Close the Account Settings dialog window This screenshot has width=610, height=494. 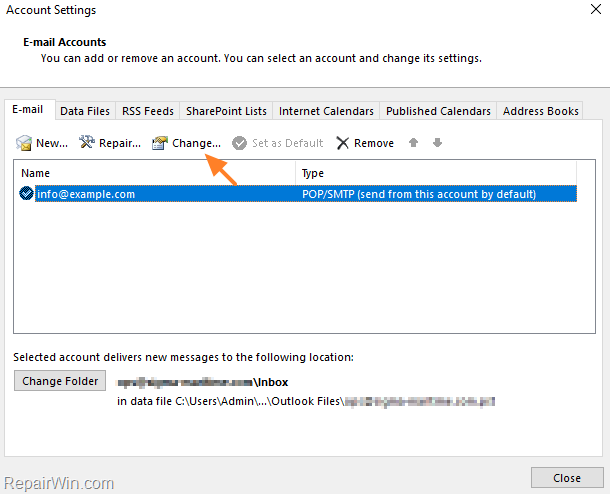coord(596,9)
